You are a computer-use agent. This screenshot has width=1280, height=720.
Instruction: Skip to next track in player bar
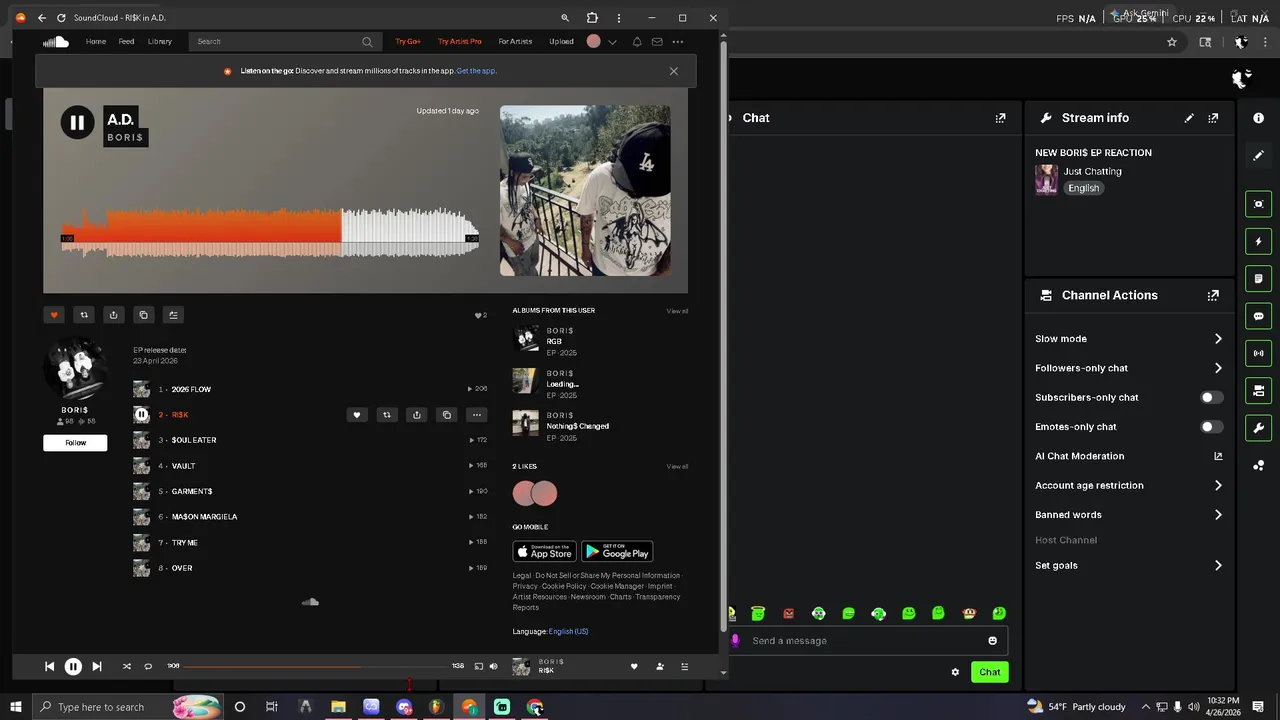pyautogui.click(x=97, y=667)
